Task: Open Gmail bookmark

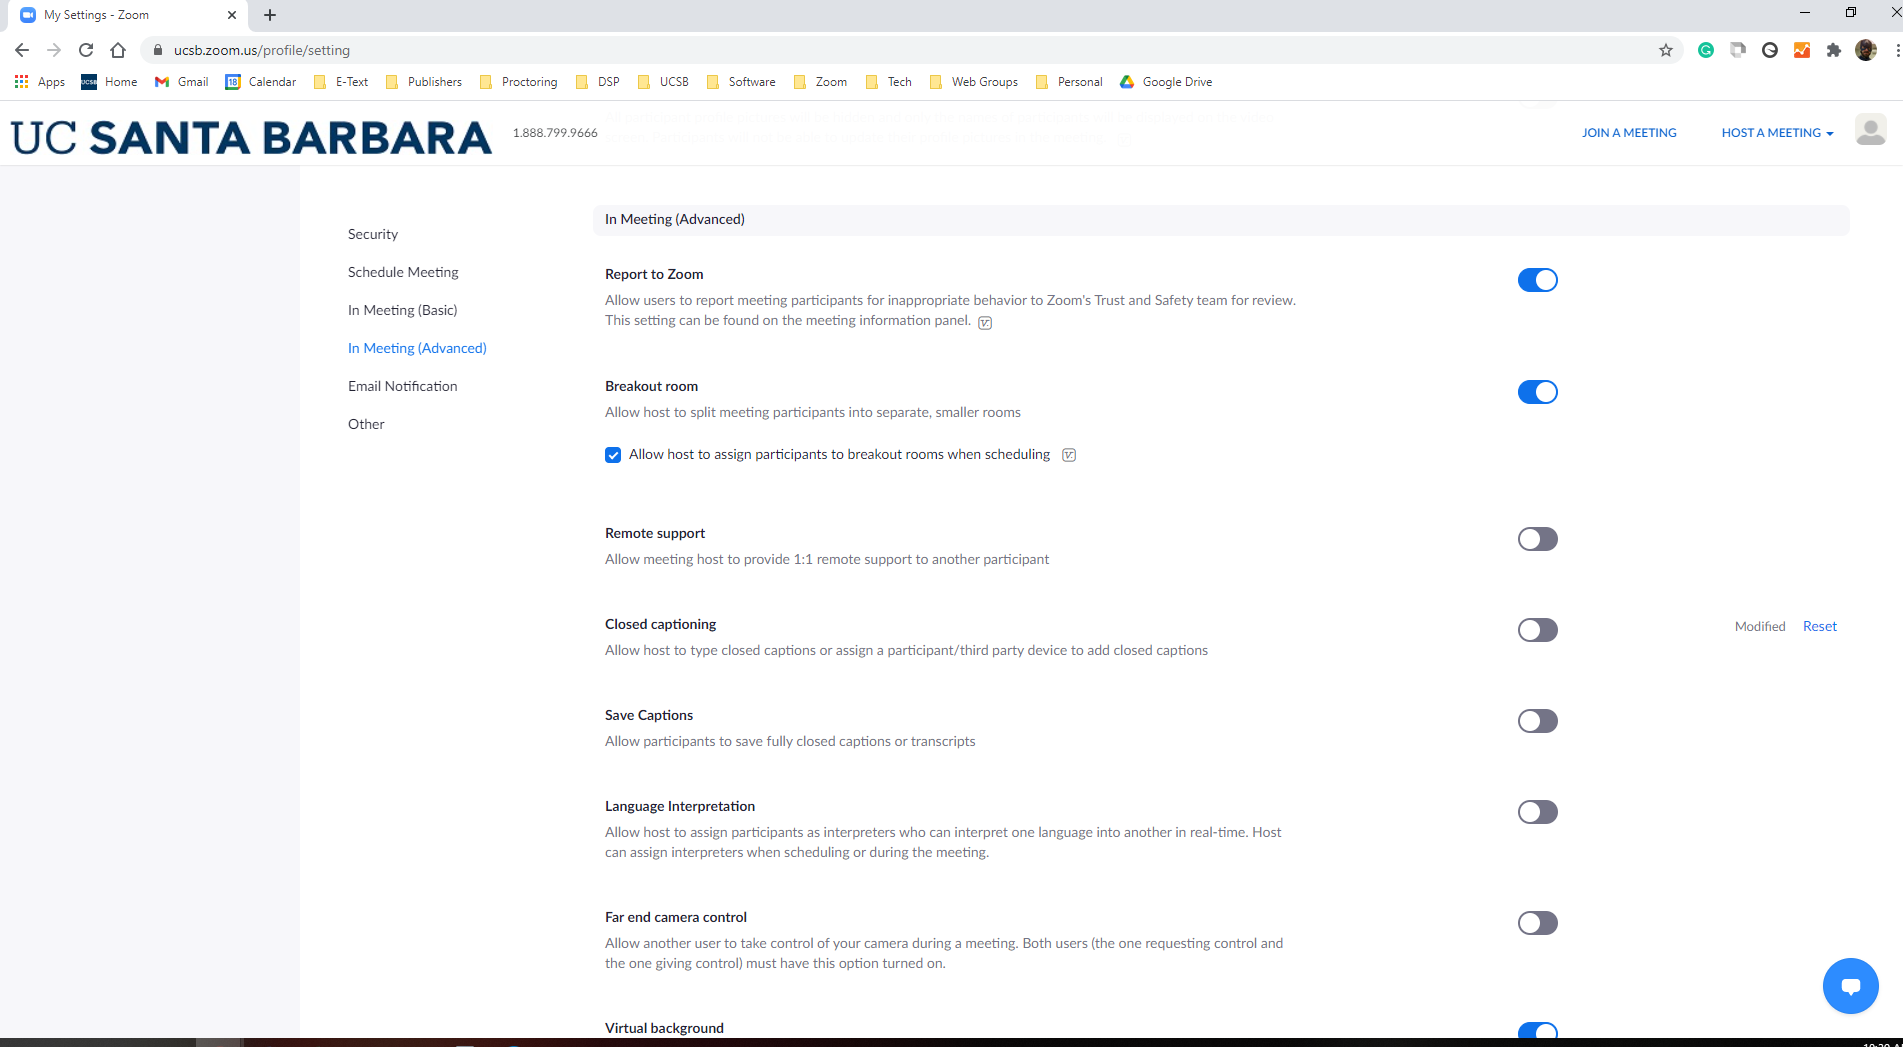Action: pos(182,82)
